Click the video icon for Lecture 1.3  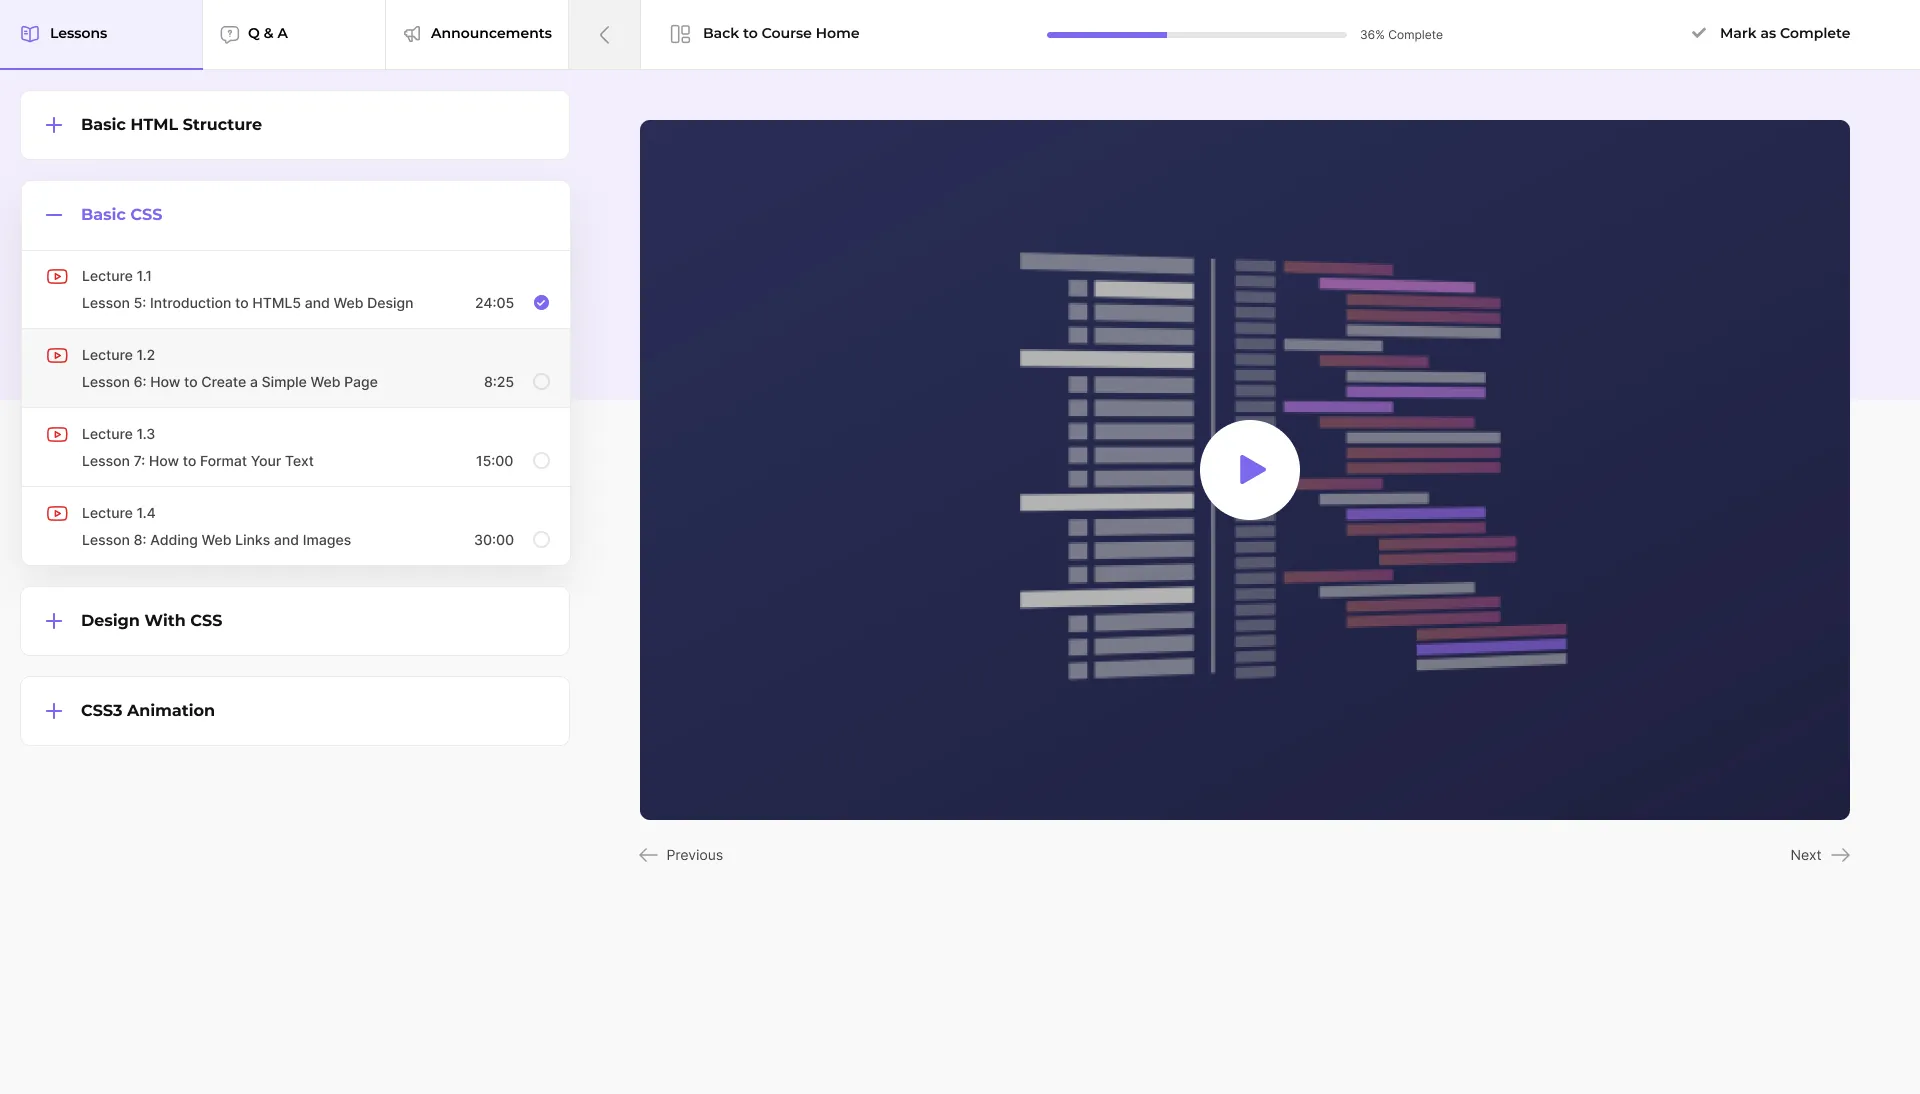pyautogui.click(x=58, y=434)
